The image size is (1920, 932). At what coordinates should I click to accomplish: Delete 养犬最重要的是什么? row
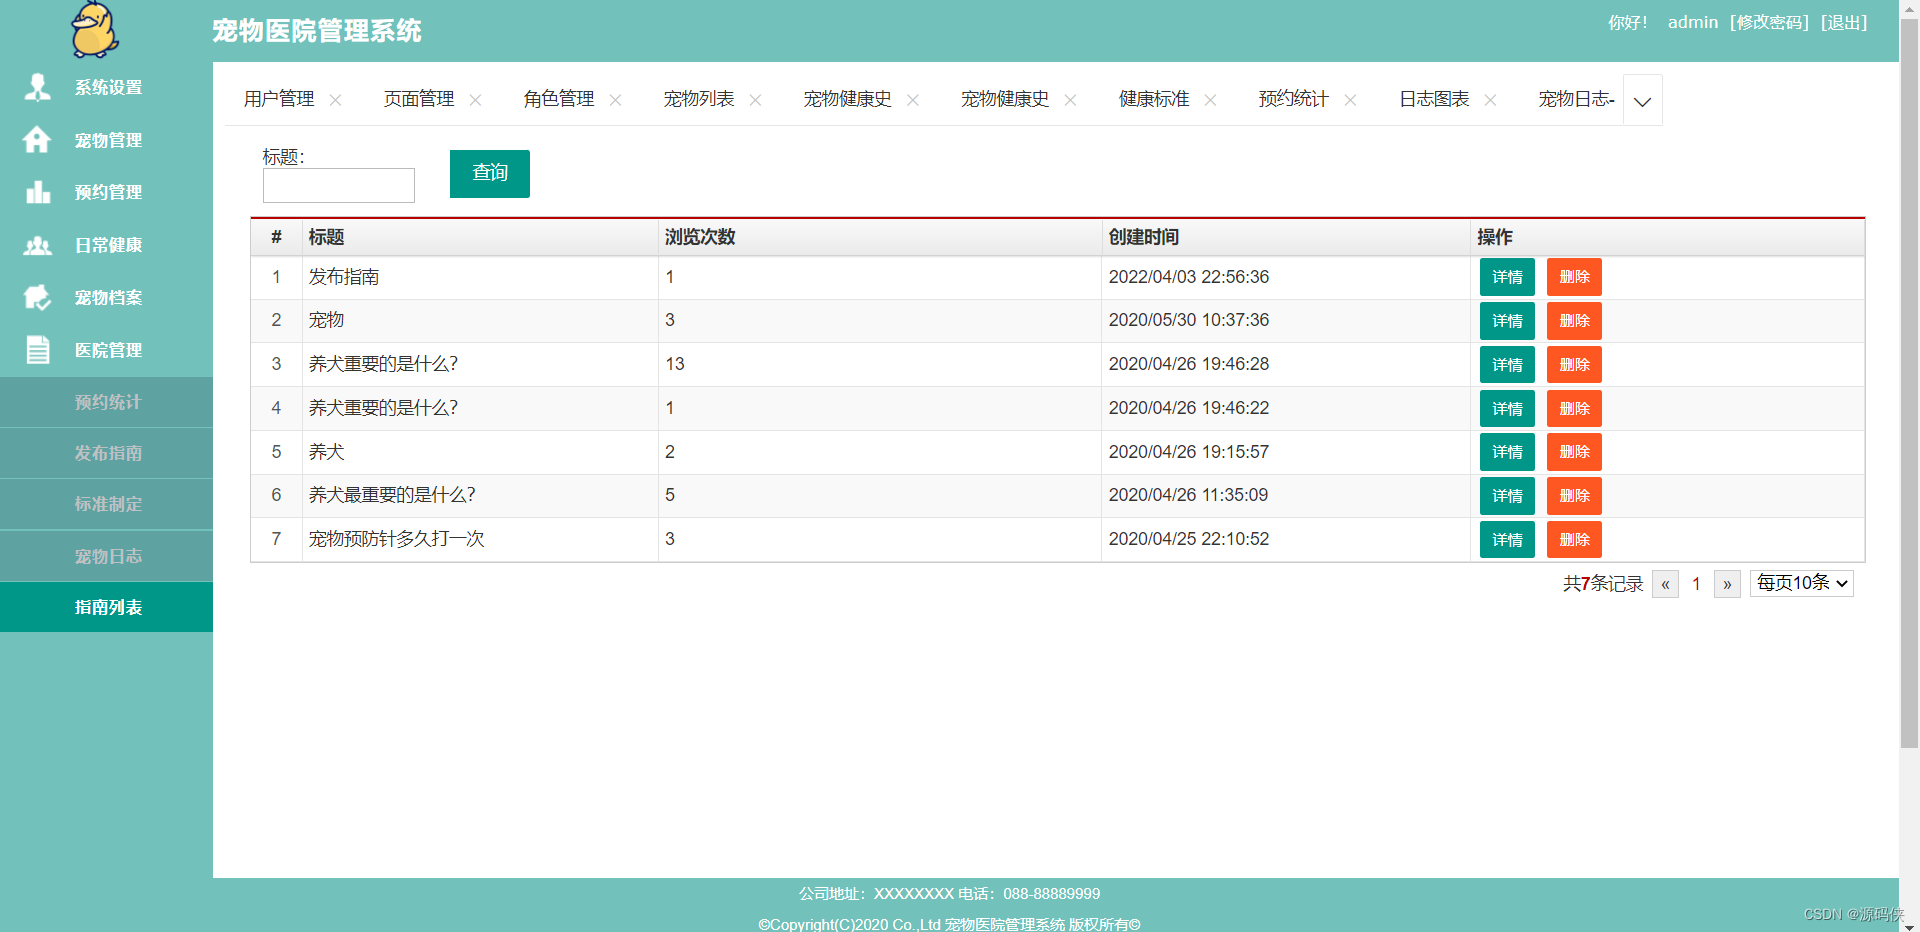[x=1574, y=496]
